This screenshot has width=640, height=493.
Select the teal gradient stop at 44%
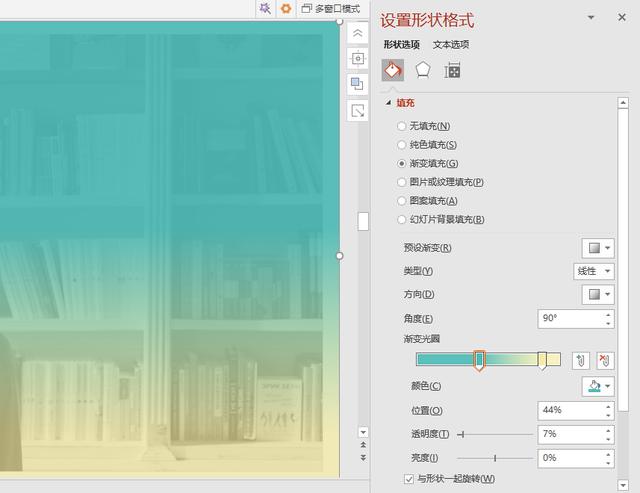(x=480, y=361)
